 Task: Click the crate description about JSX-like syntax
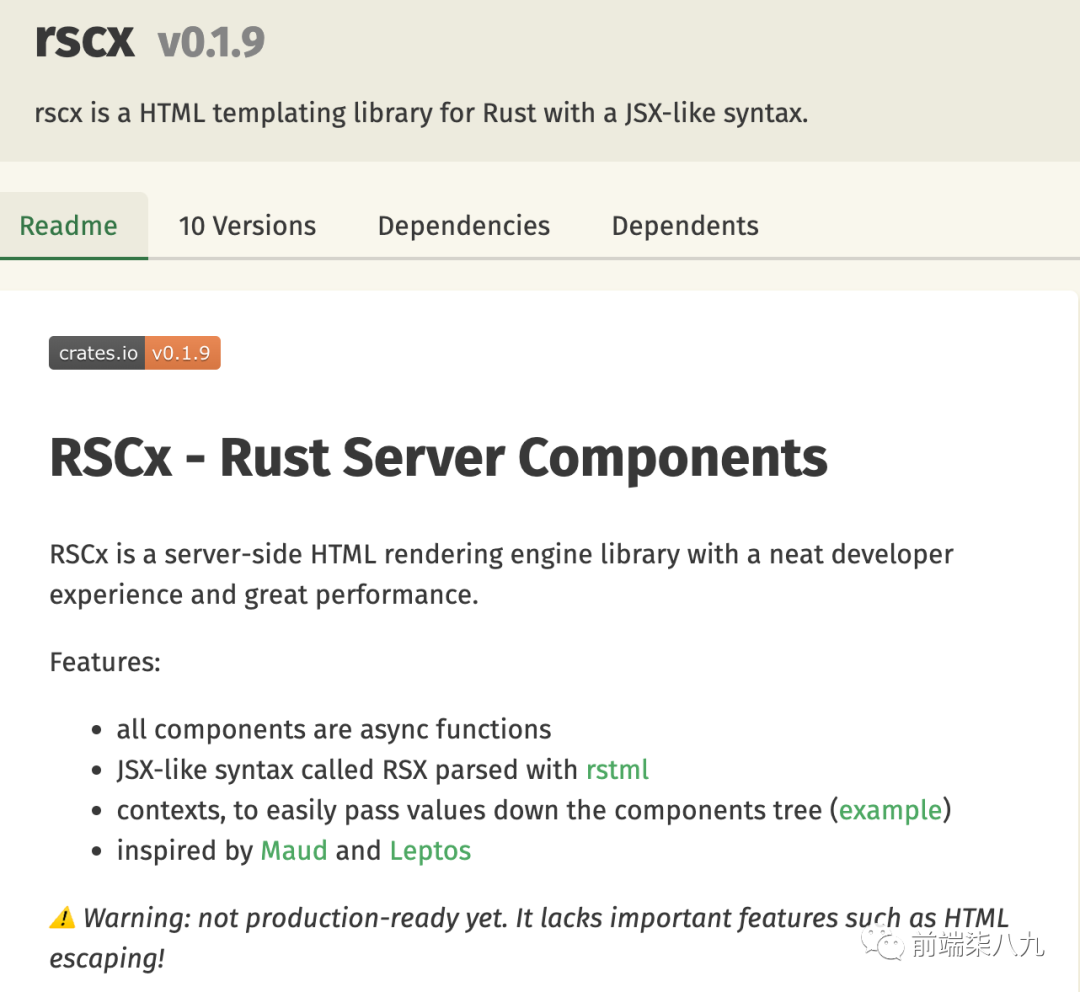[x=421, y=113]
